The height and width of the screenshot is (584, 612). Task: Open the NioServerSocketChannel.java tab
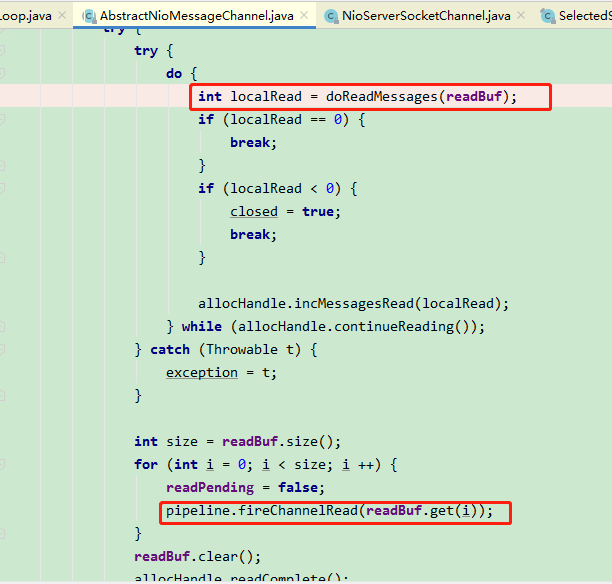(x=426, y=16)
